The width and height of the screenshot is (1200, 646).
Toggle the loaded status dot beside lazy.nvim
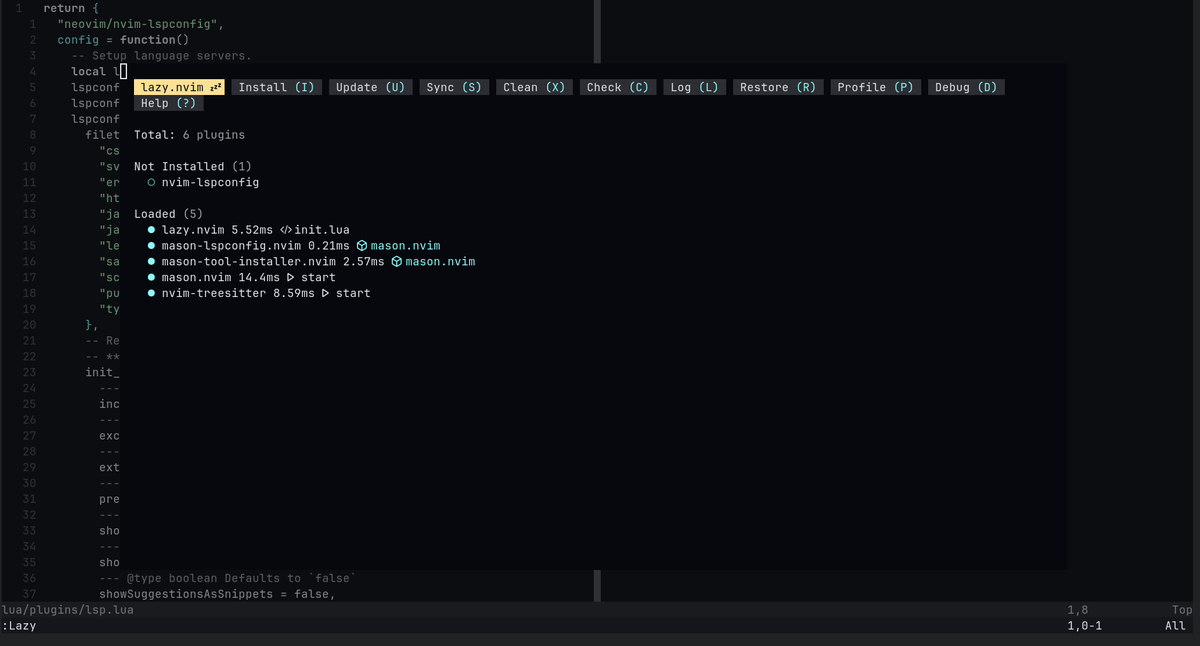tap(150, 229)
